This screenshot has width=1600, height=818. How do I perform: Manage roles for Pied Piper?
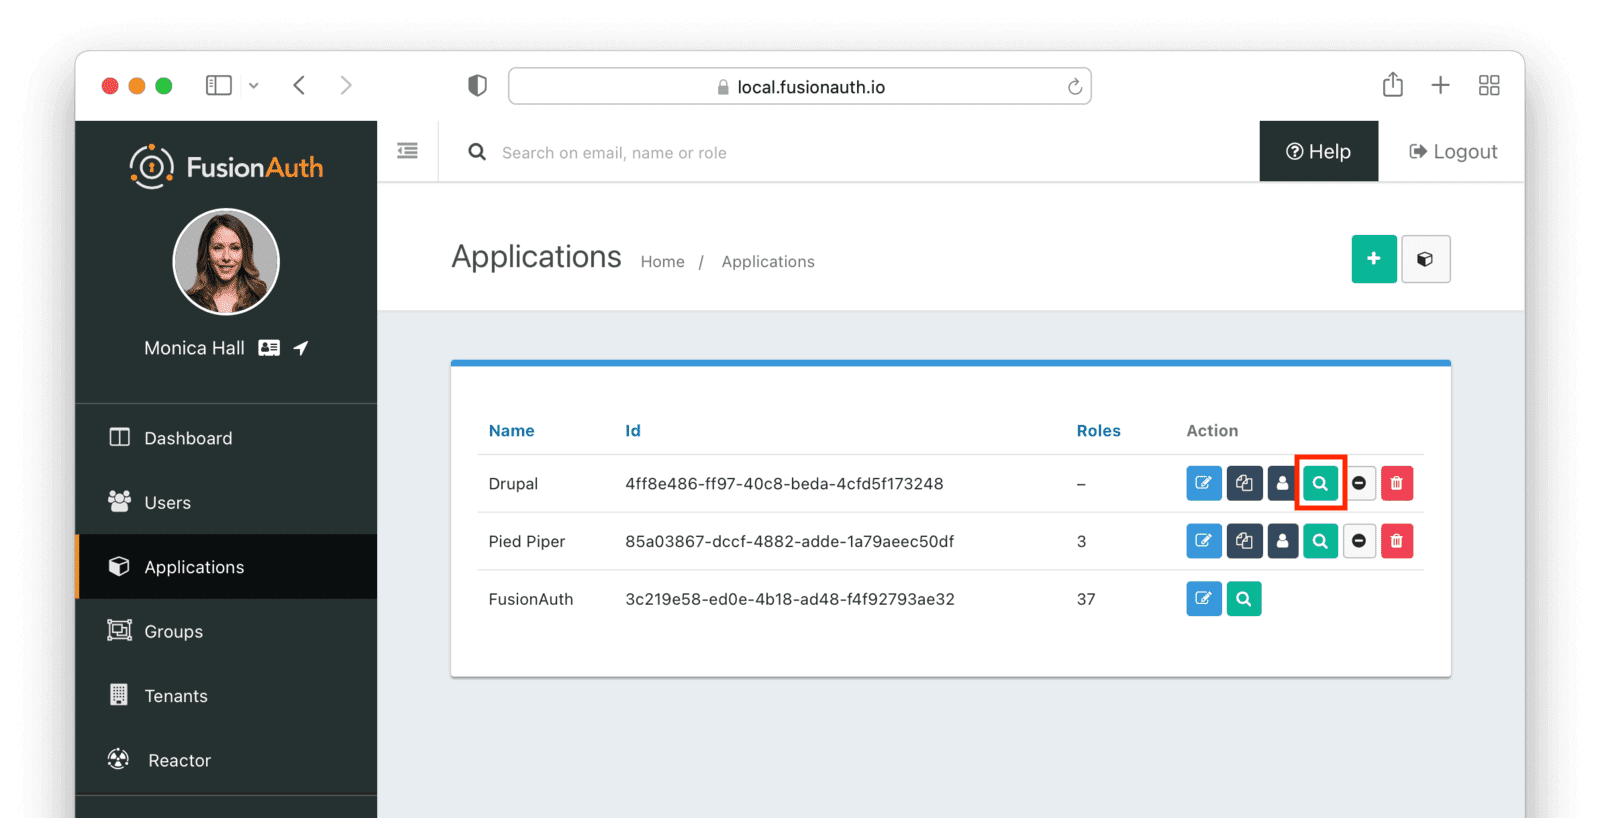point(1282,541)
